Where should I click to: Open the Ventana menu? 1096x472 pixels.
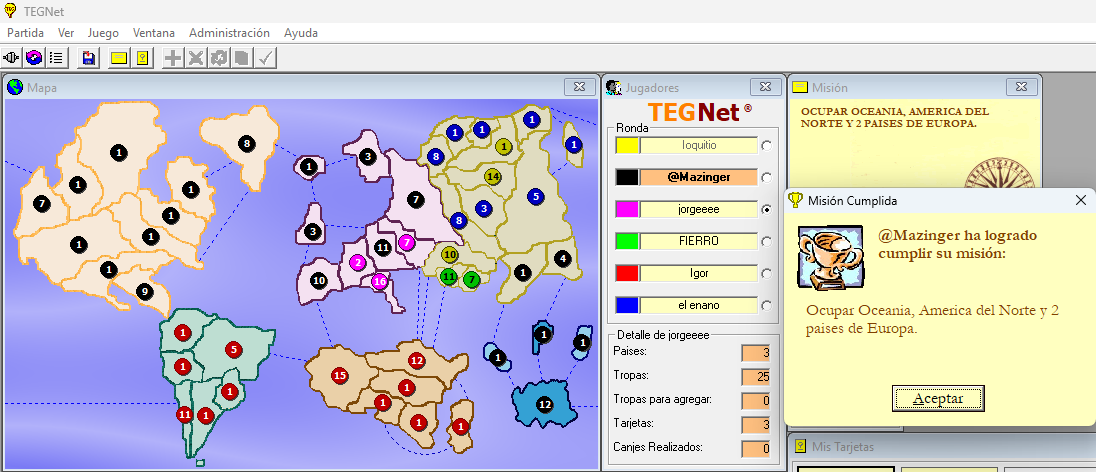coord(154,33)
